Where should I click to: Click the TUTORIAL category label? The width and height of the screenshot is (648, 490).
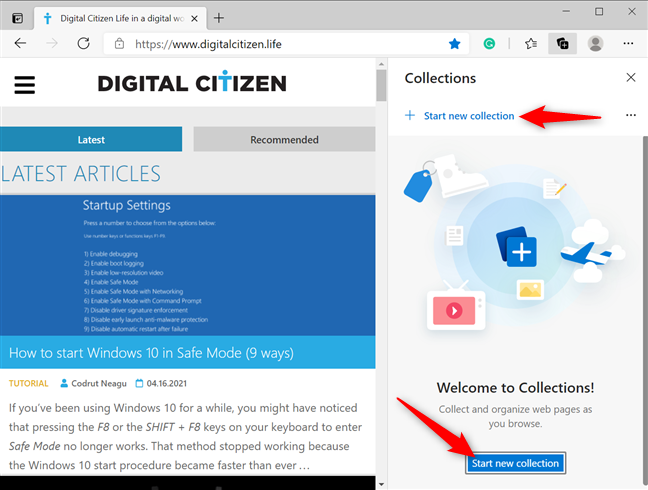(29, 383)
